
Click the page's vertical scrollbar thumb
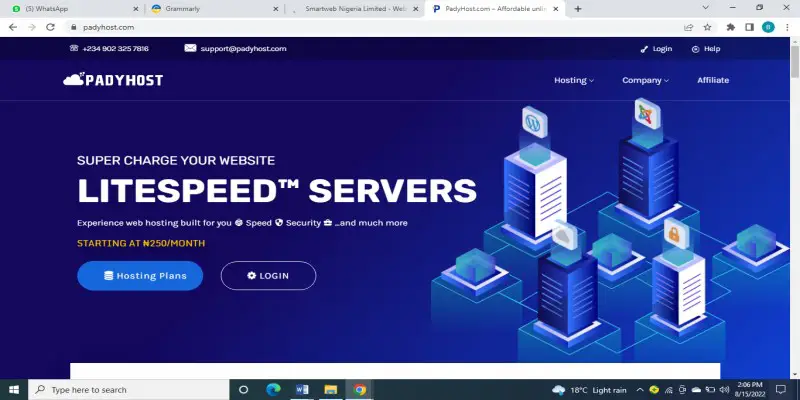click(795, 62)
